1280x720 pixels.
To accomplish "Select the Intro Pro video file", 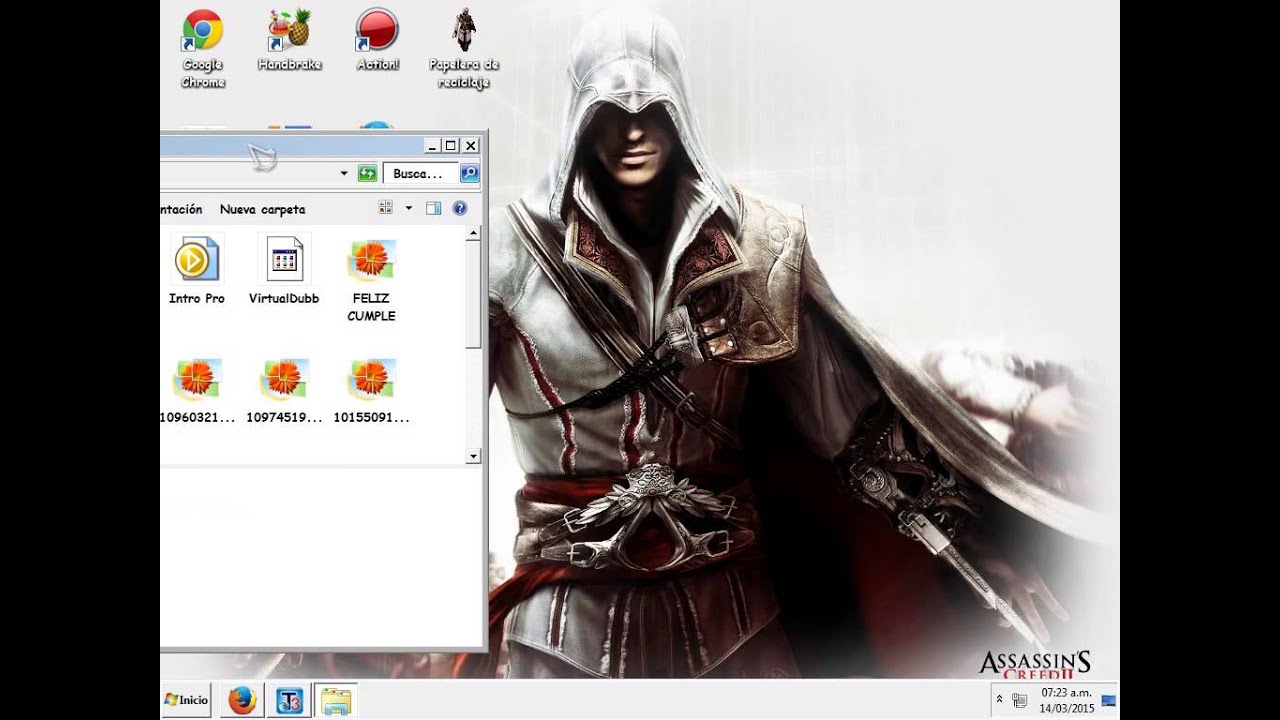I will click(x=196, y=270).
